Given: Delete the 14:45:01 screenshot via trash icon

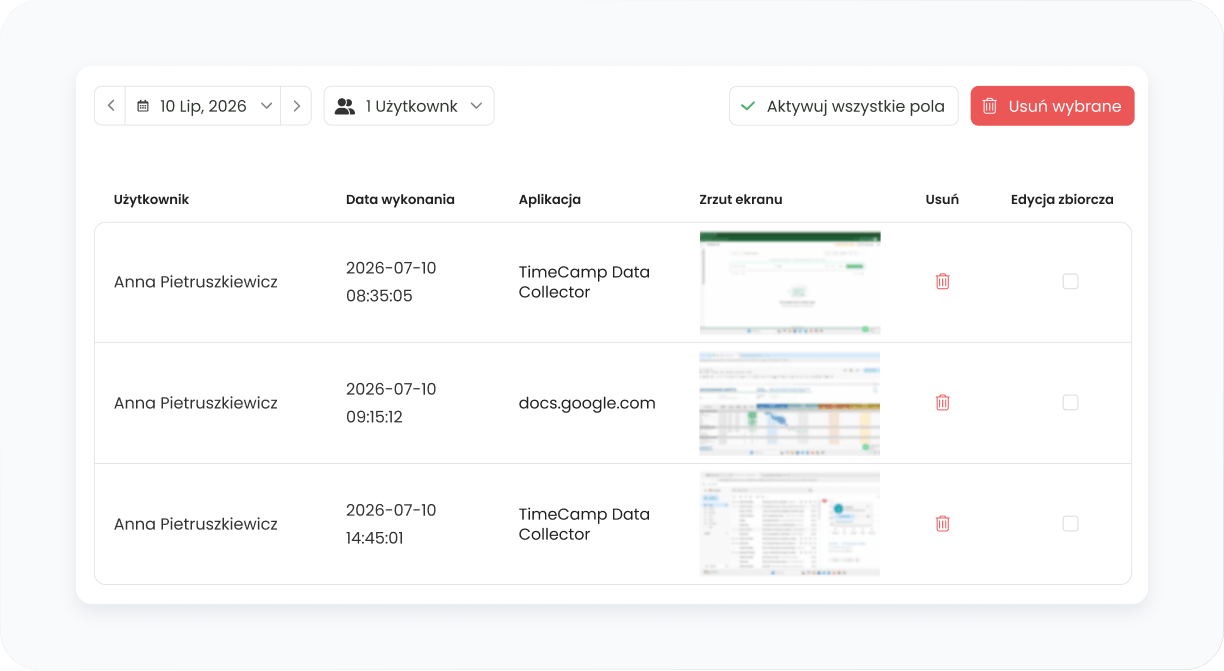Looking at the screenshot, I should click(x=942, y=524).
